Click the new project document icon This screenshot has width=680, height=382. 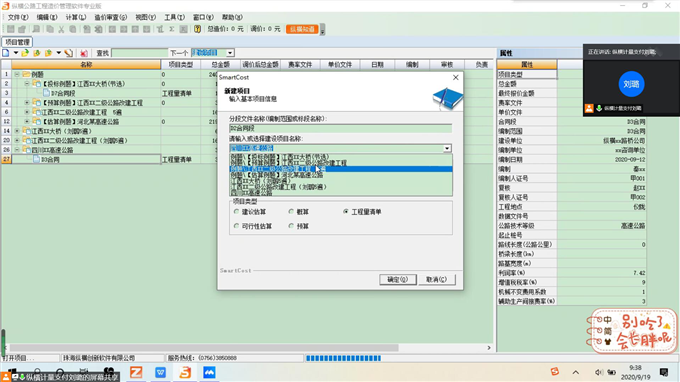[6, 53]
